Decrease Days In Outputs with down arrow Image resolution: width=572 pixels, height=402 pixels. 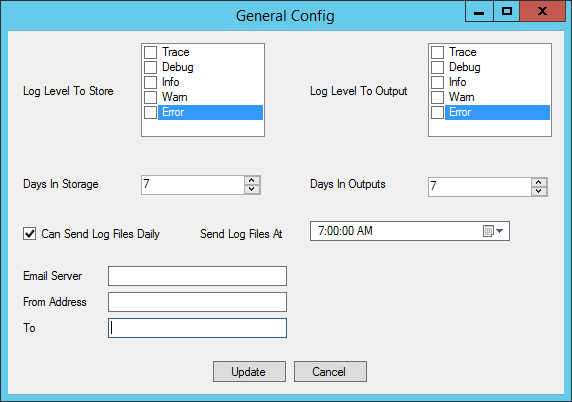point(539,191)
